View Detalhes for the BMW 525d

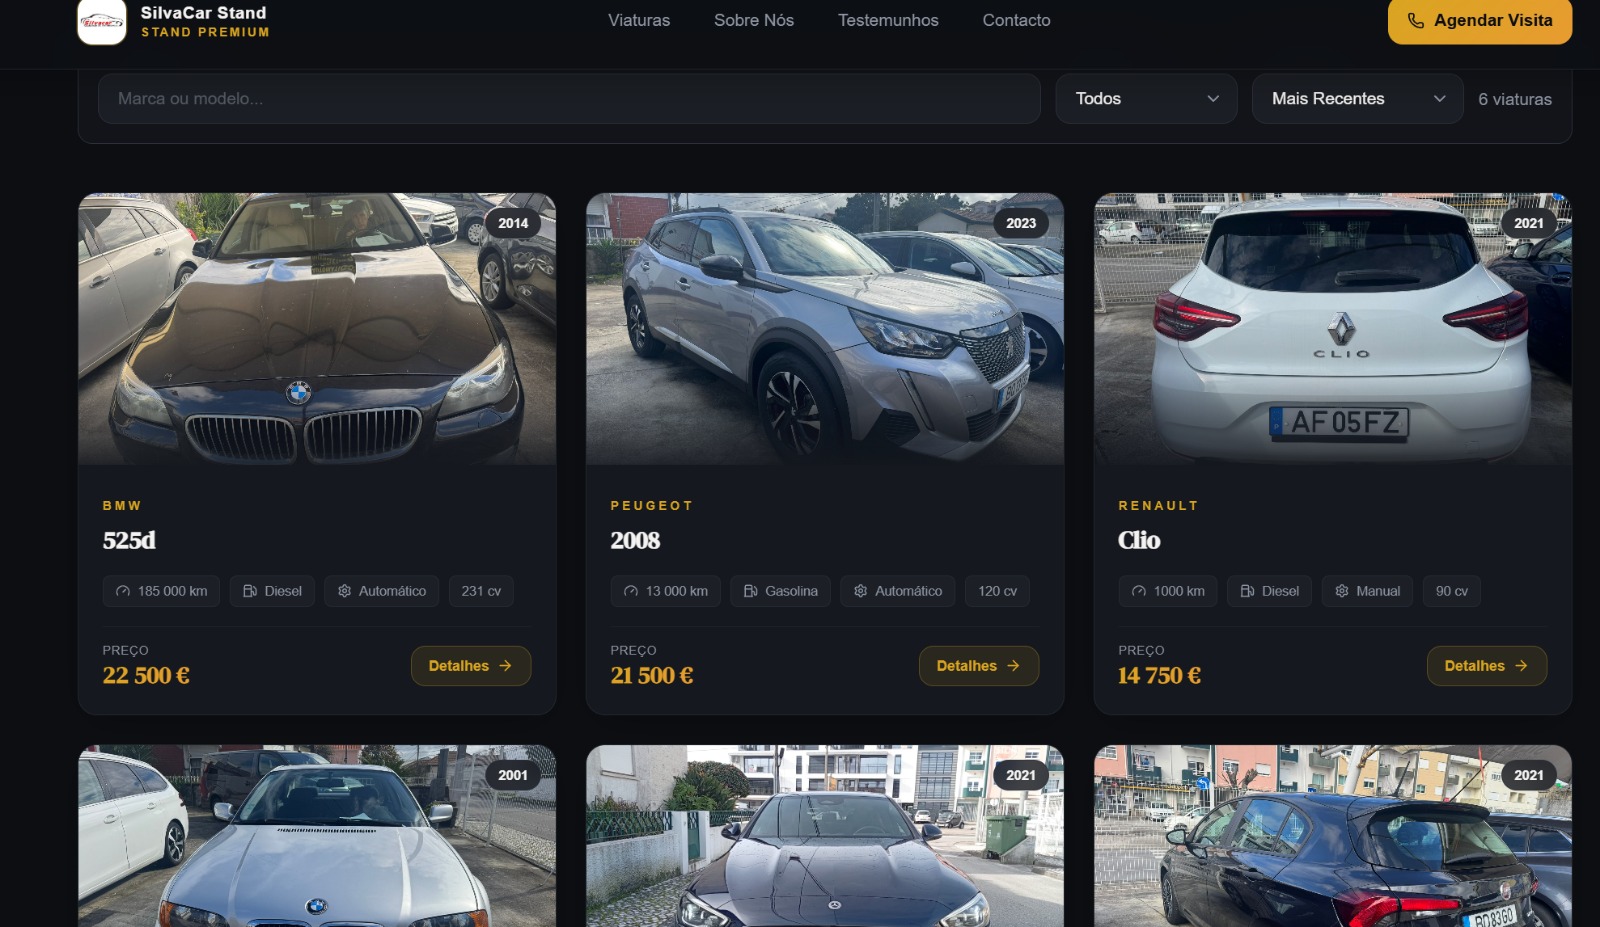pos(470,666)
